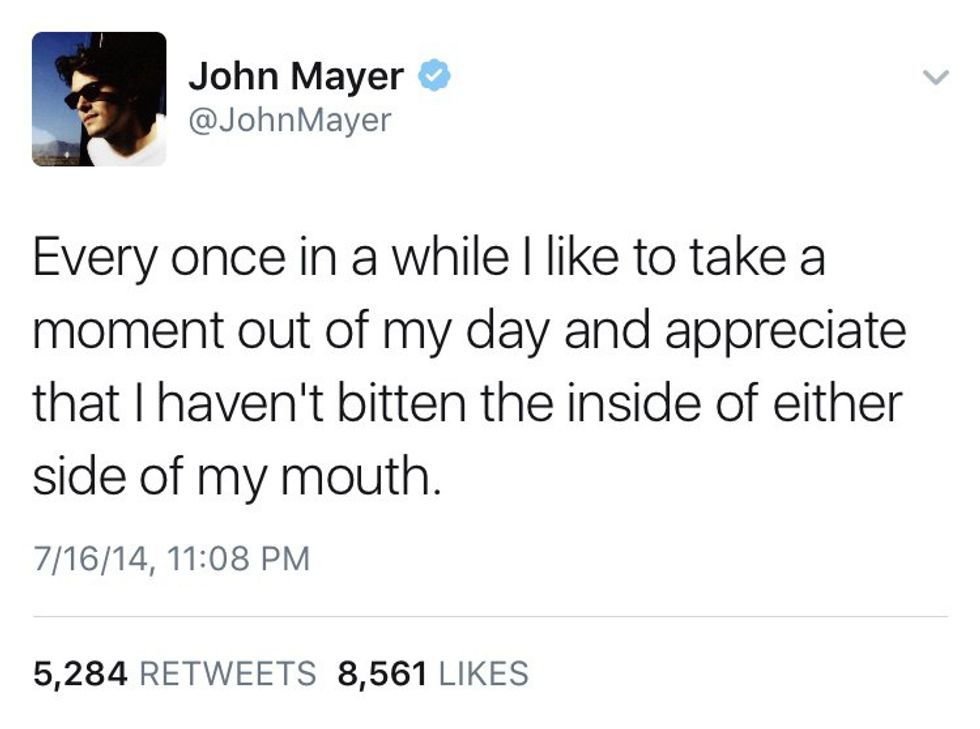Click the 11:08 PM time text
Viewport: 980px width, 729px height.
[238, 557]
